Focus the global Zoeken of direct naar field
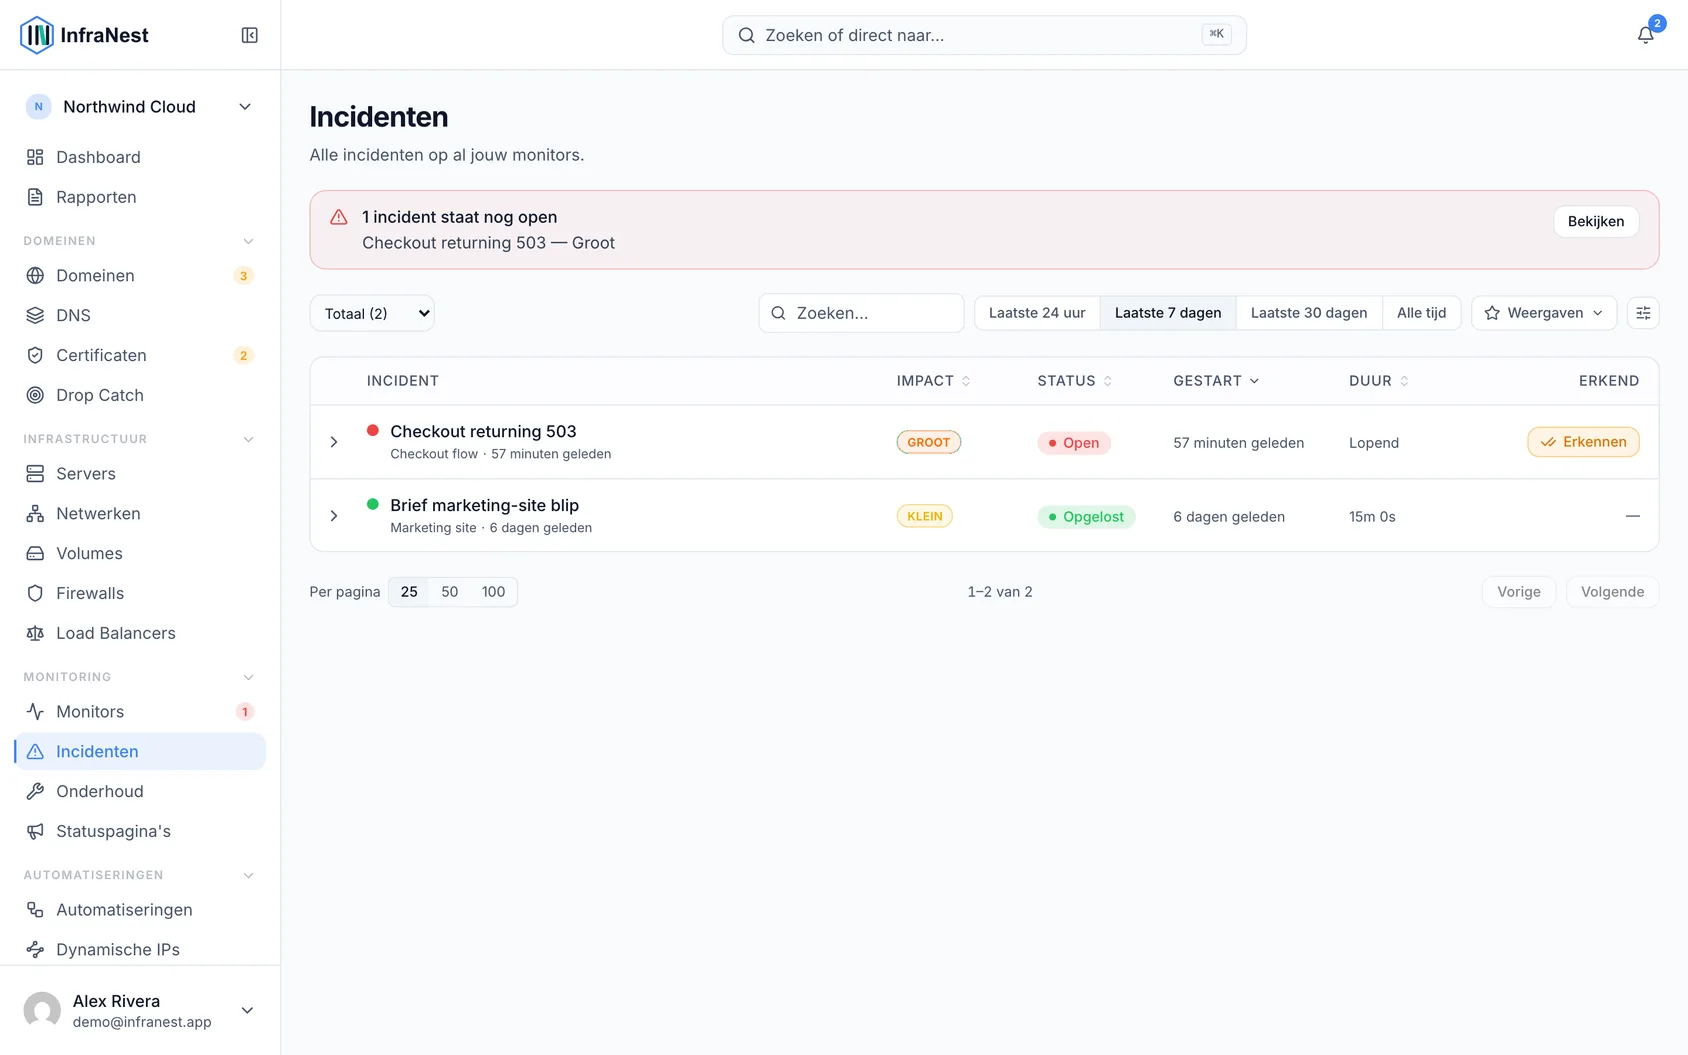This screenshot has height=1055, width=1688. (984, 35)
